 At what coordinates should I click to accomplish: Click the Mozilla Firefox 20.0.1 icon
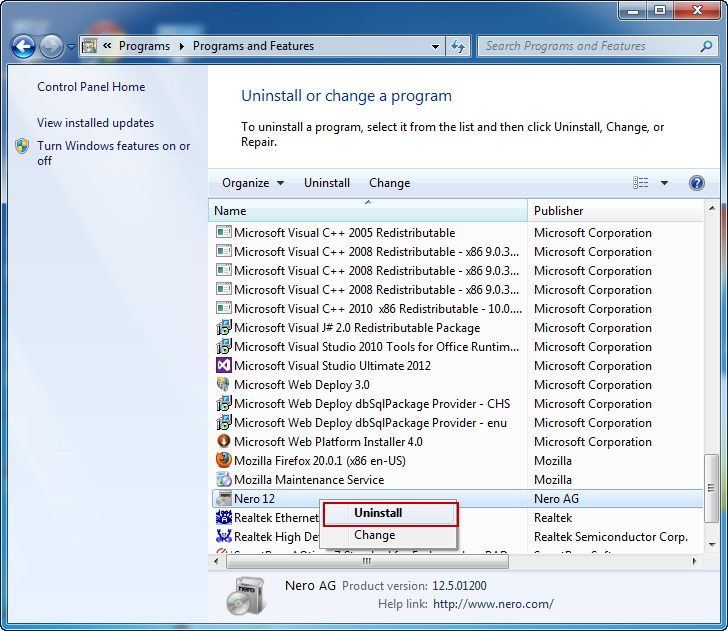224,461
